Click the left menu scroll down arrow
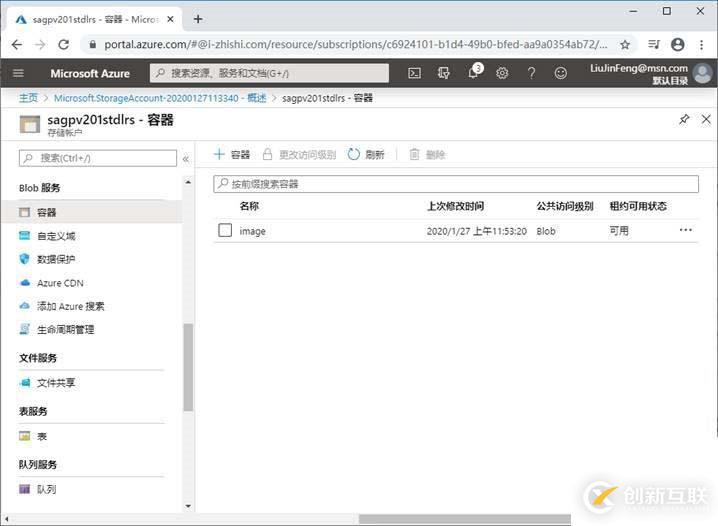This screenshot has width=718, height=526. point(188,506)
